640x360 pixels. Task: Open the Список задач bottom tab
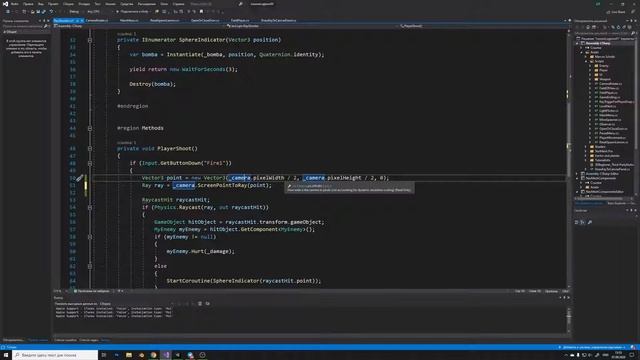pos(89,340)
